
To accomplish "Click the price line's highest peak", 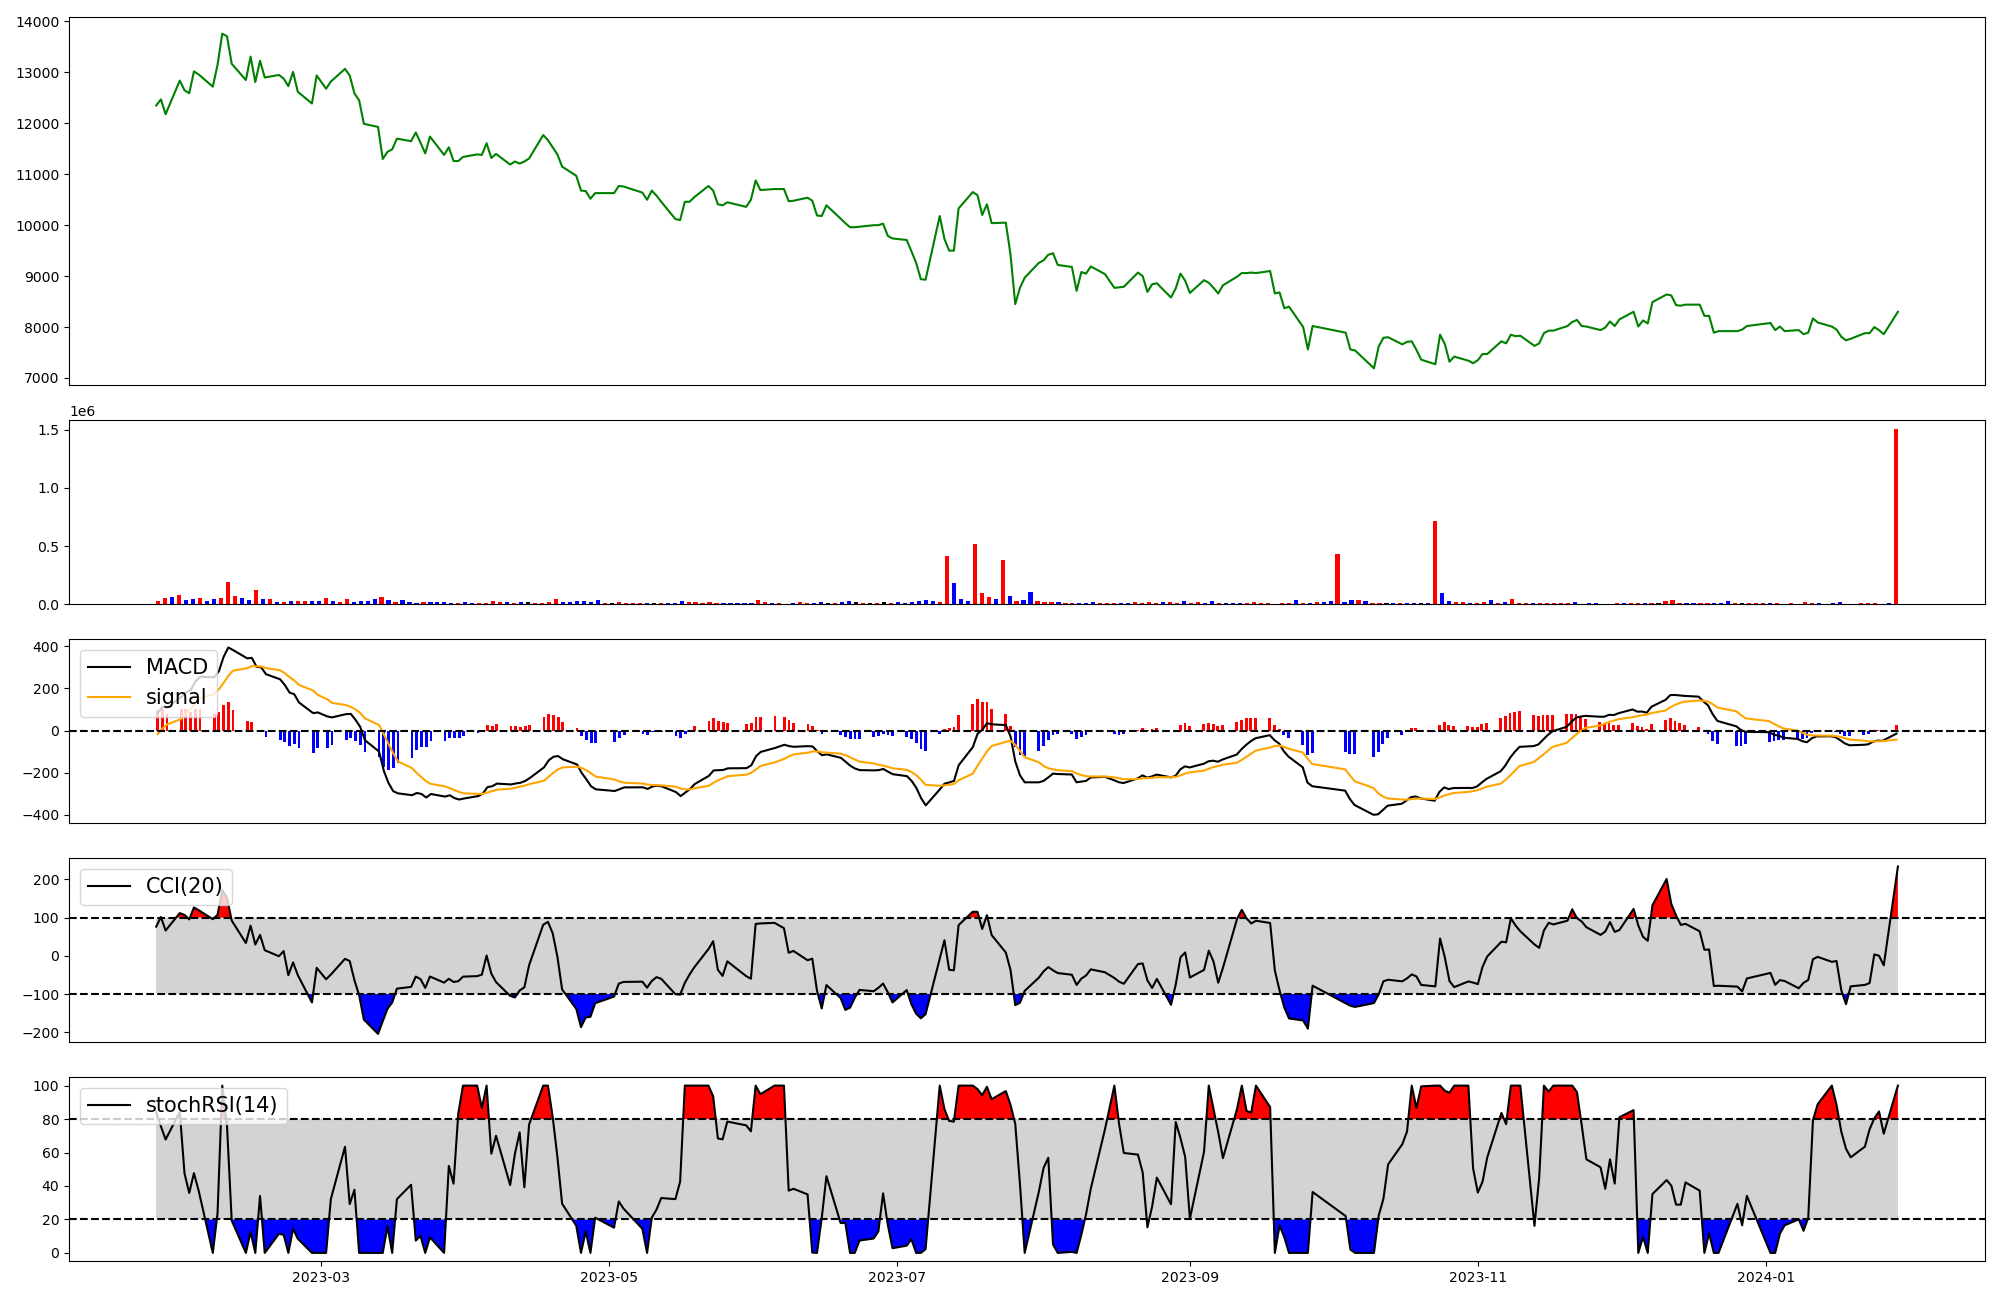I will 222,34.
